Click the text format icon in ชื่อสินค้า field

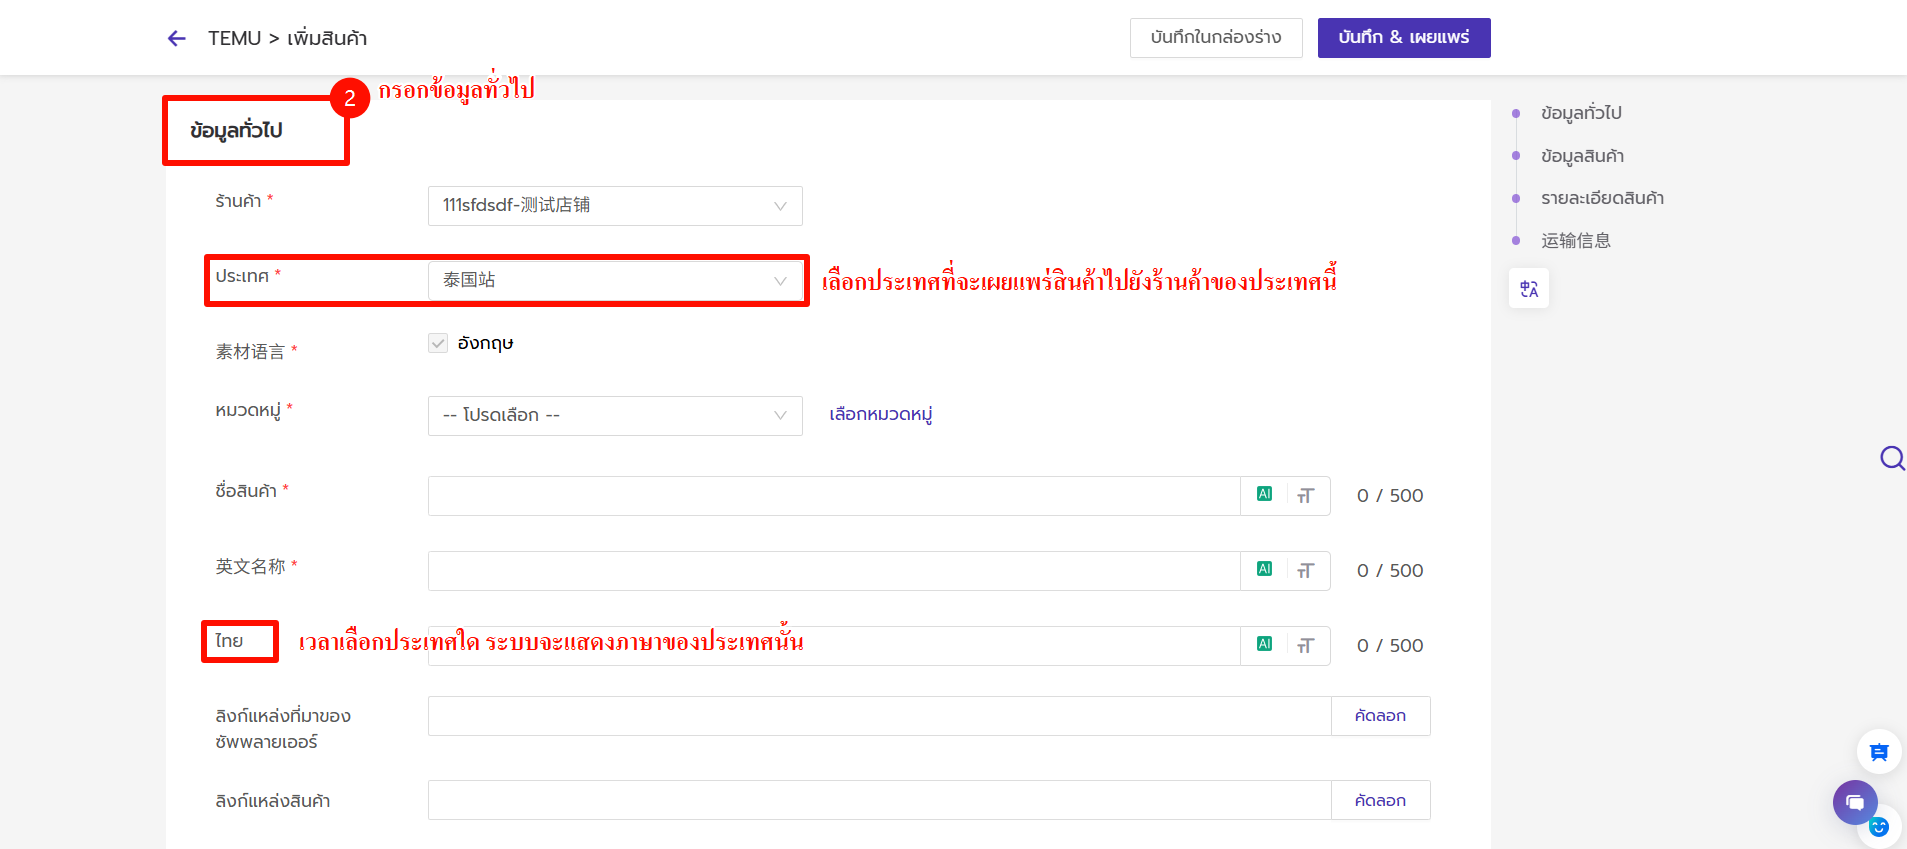point(1305,496)
